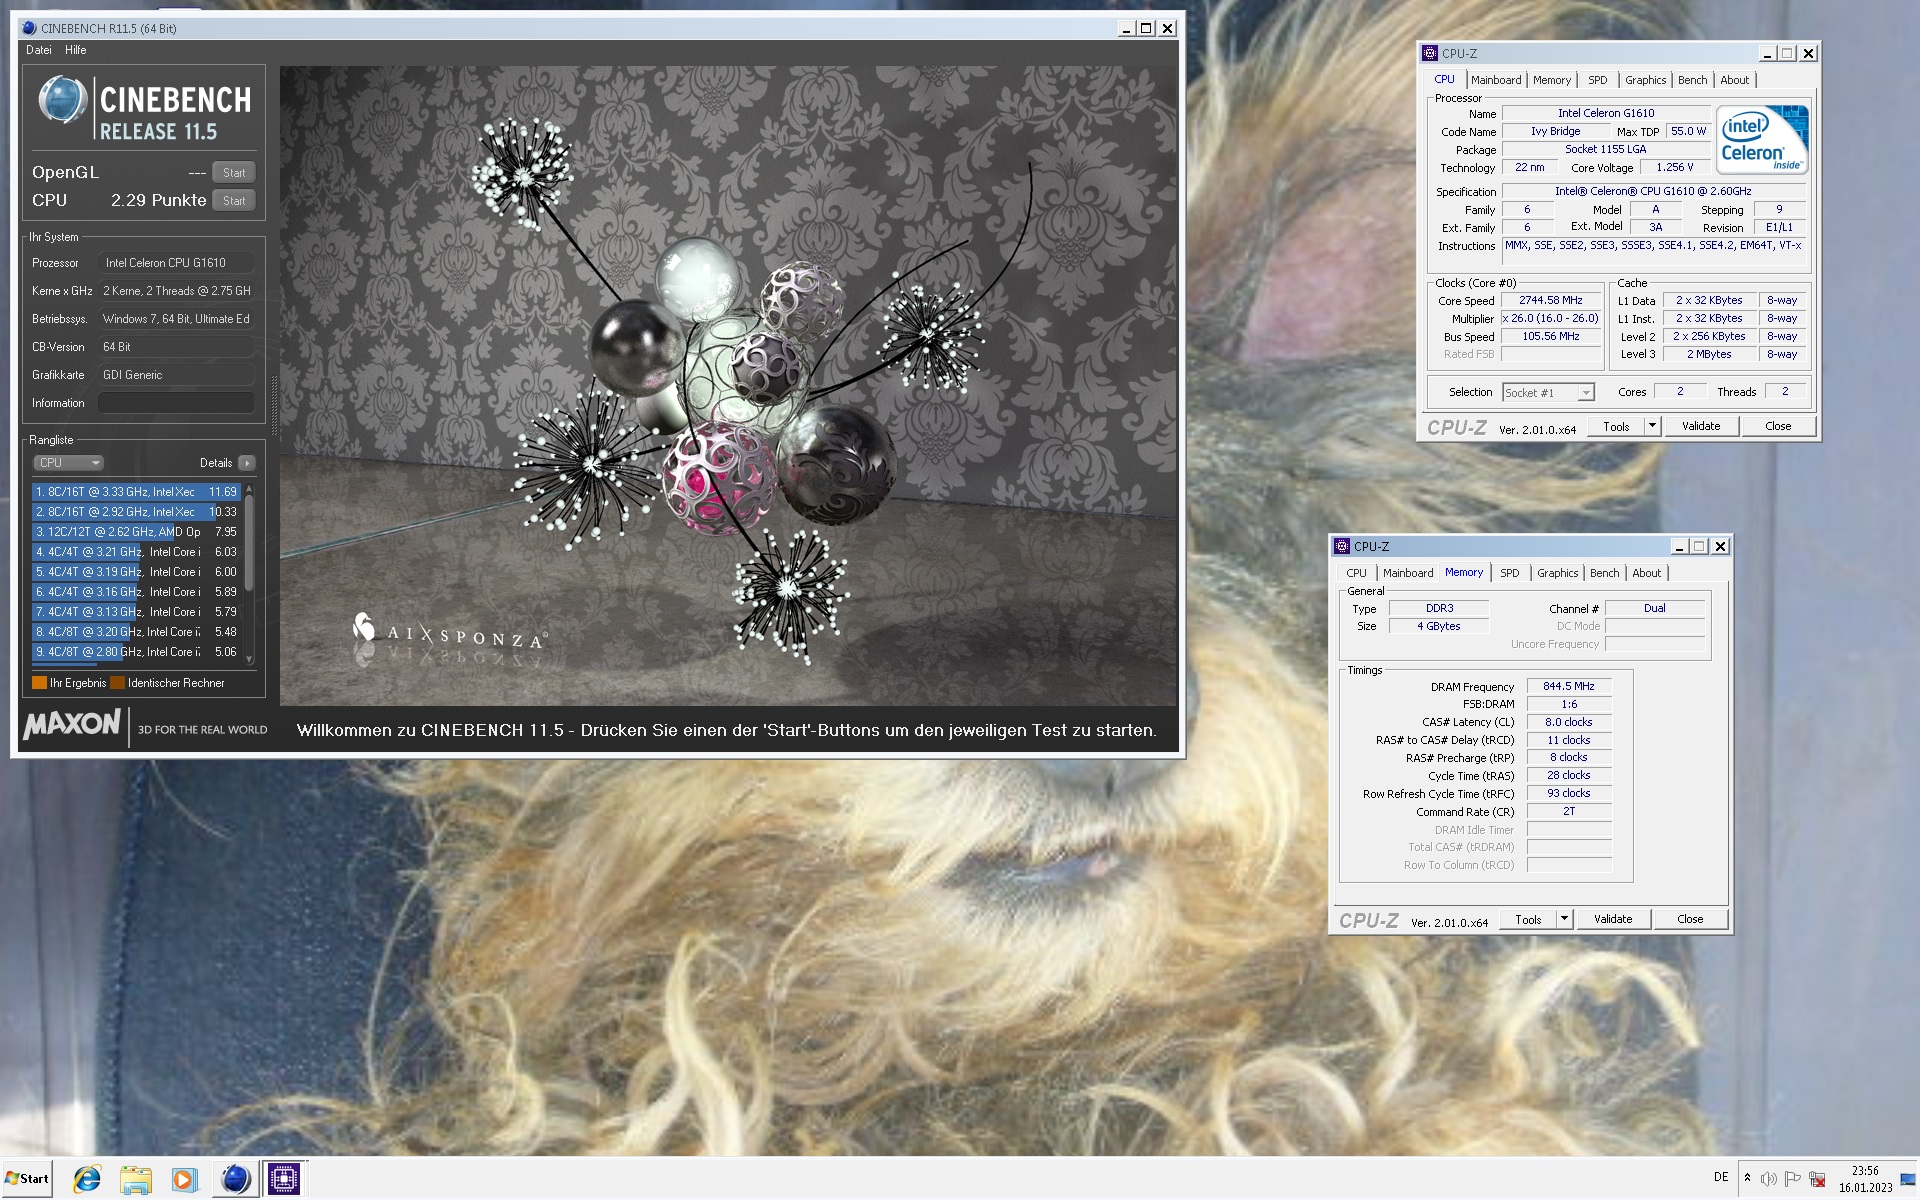Select ranking entry 1 with score 11.69

click(x=136, y=492)
